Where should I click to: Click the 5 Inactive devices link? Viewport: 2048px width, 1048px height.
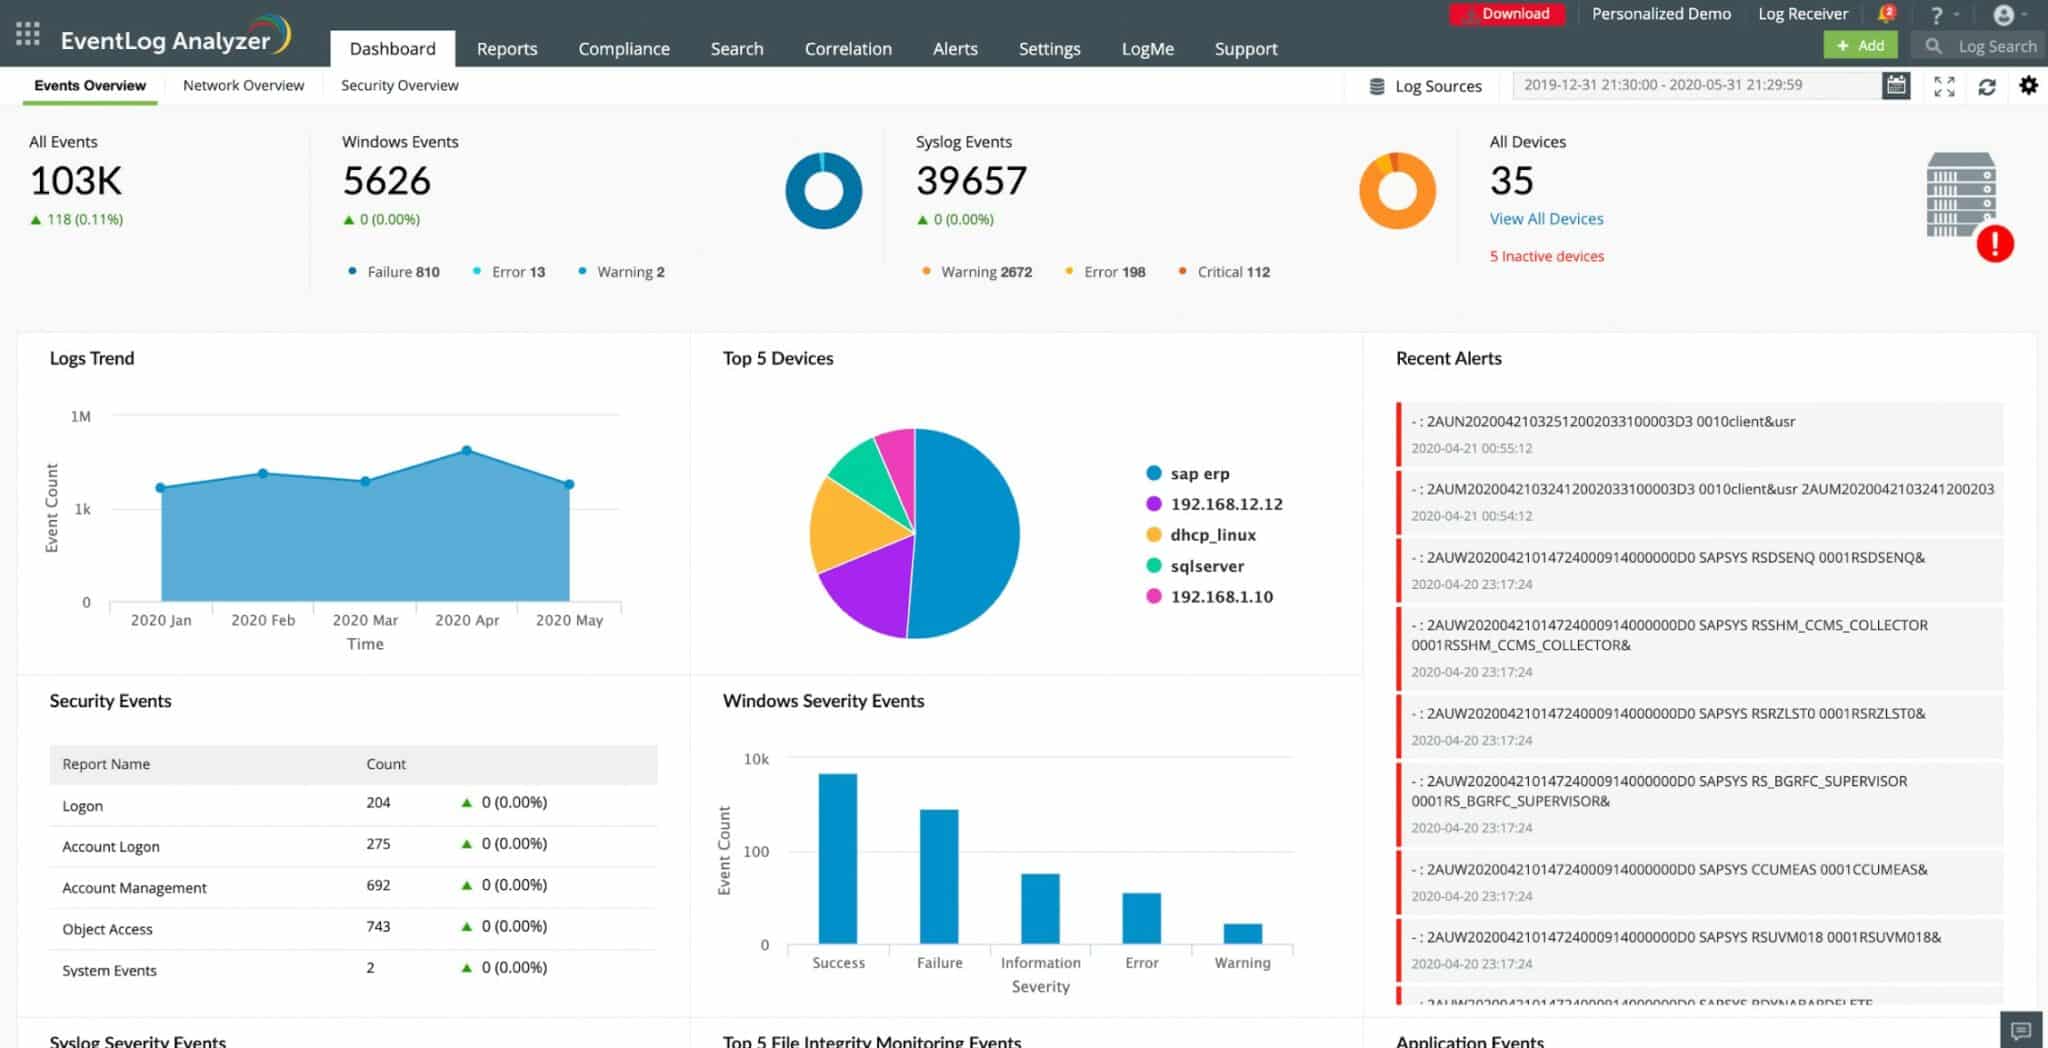pyautogui.click(x=1546, y=256)
